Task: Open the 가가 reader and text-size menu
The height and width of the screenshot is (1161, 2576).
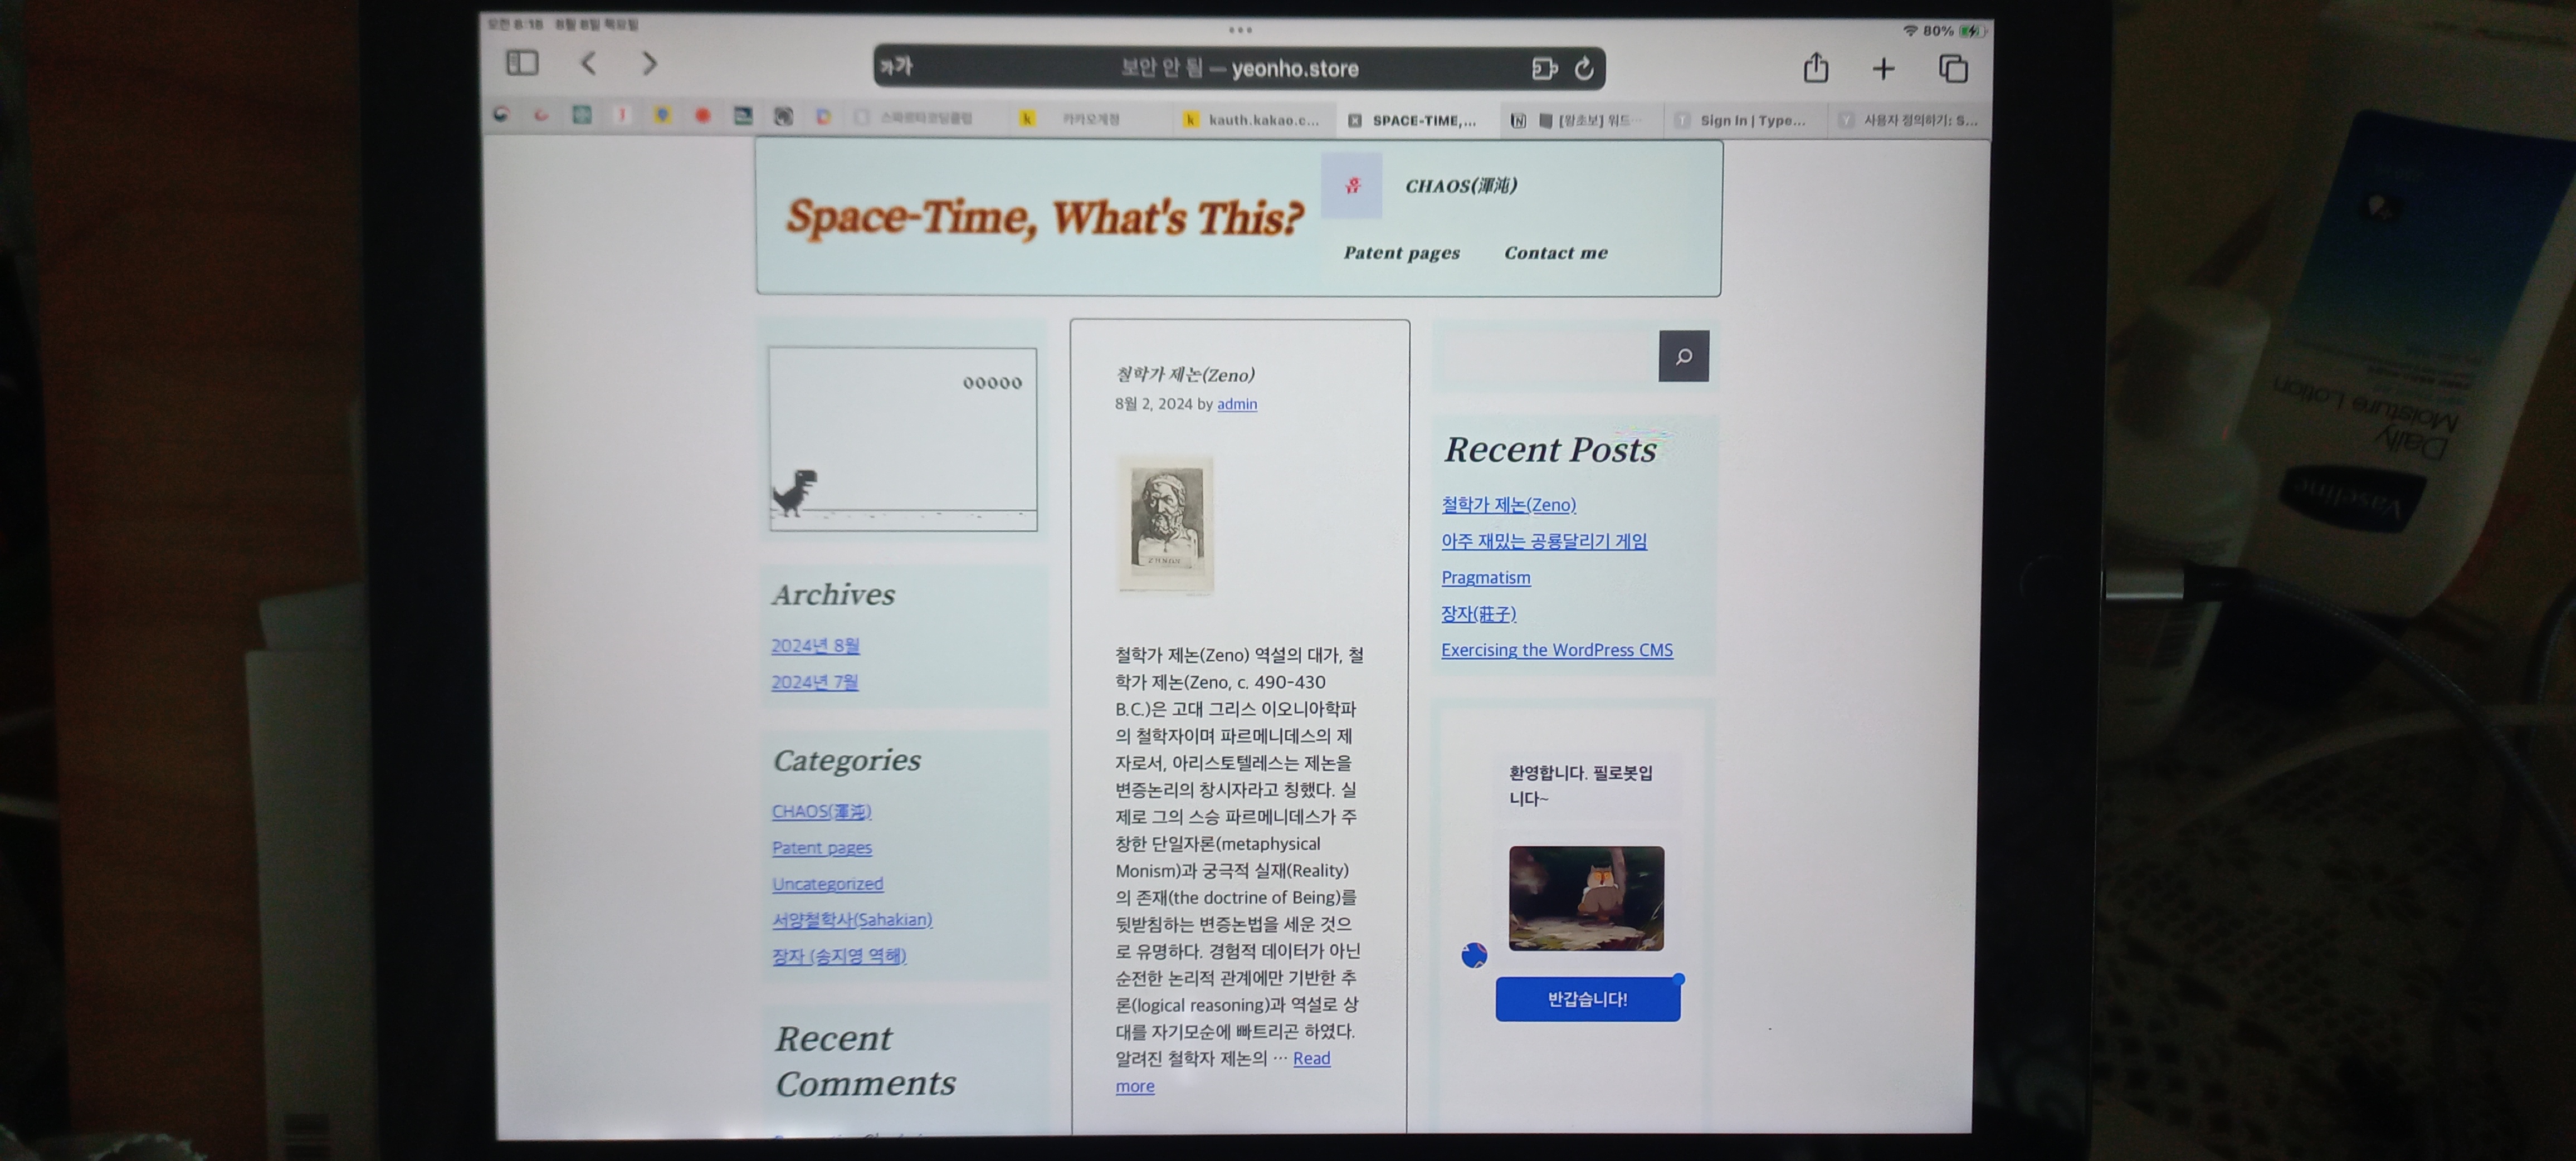Action: [897, 67]
